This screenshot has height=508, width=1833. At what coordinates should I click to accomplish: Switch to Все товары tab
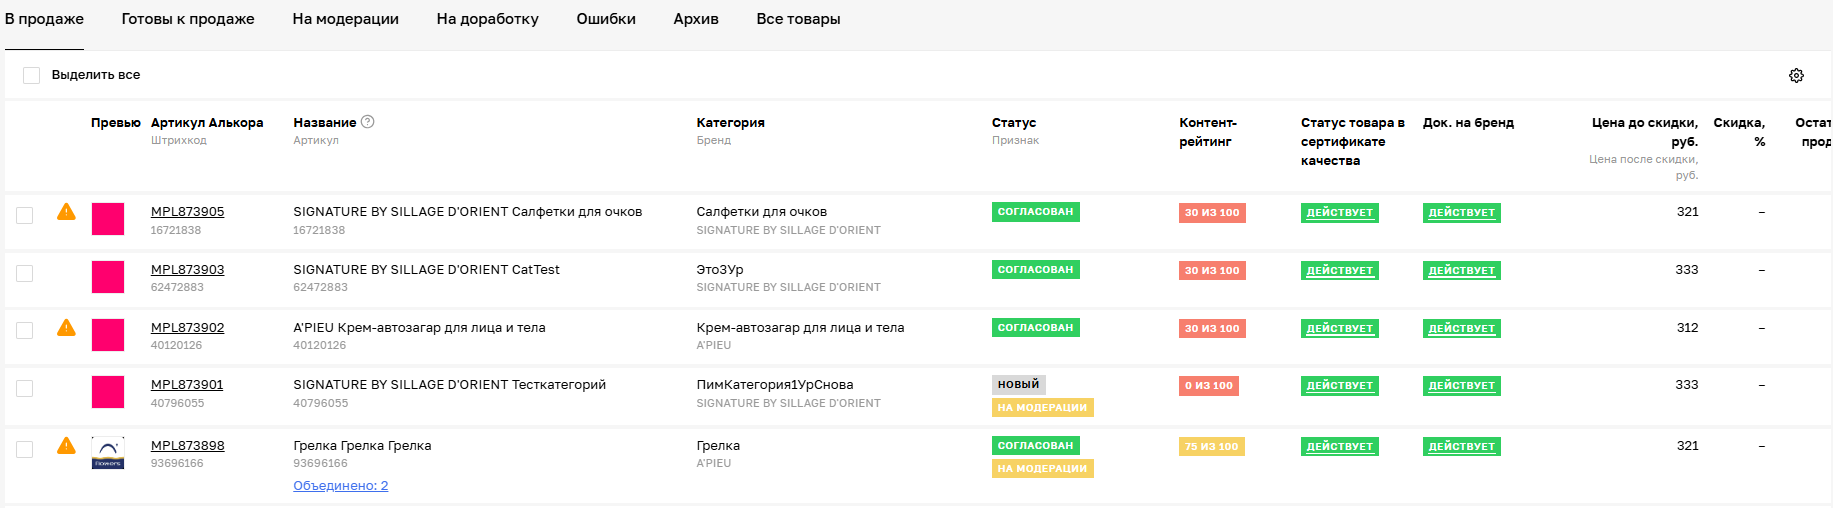[x=798, y=19]
